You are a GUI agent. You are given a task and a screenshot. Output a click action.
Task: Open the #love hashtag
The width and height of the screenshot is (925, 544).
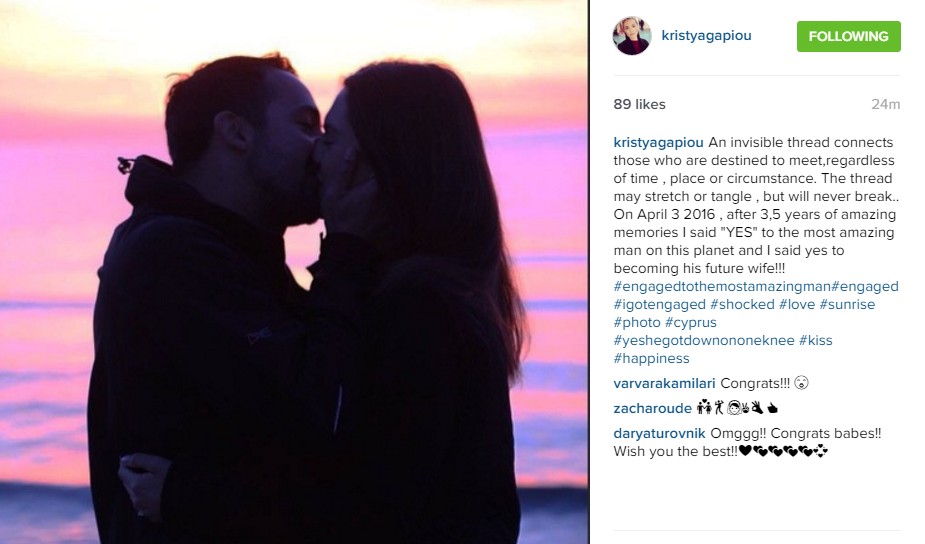click(x=796, y=304)
